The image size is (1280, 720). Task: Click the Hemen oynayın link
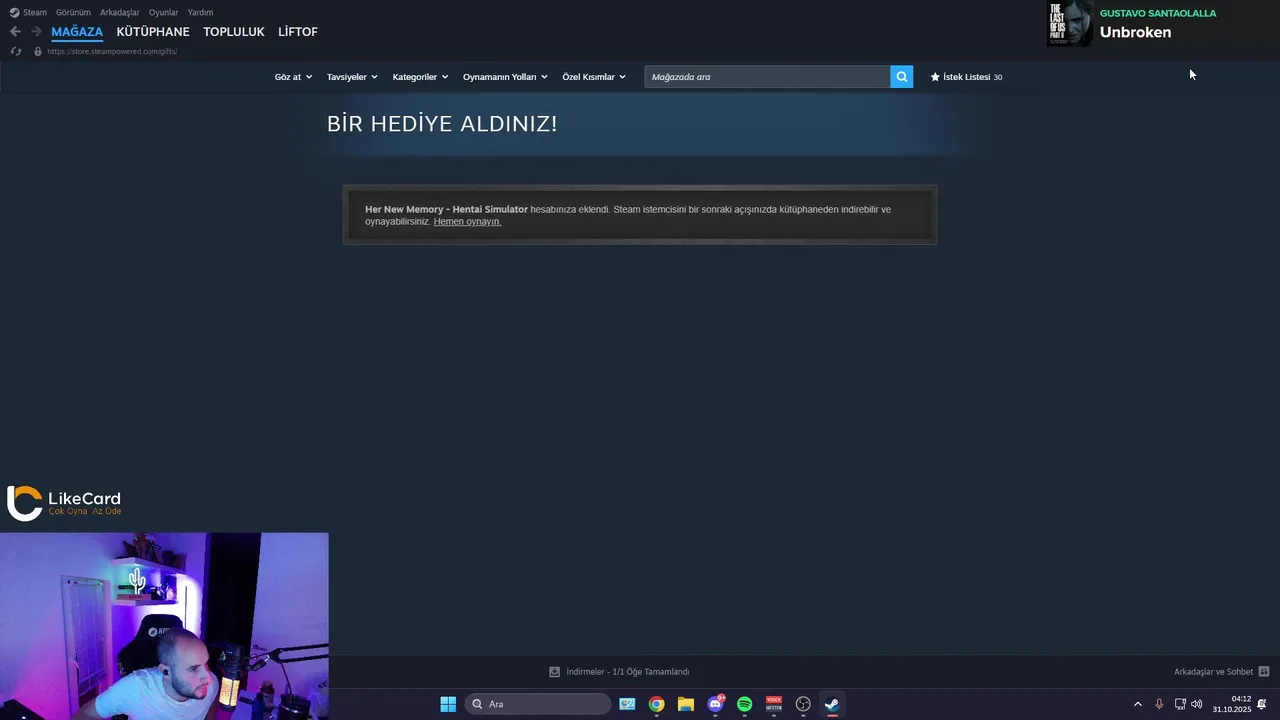(467, 222)
